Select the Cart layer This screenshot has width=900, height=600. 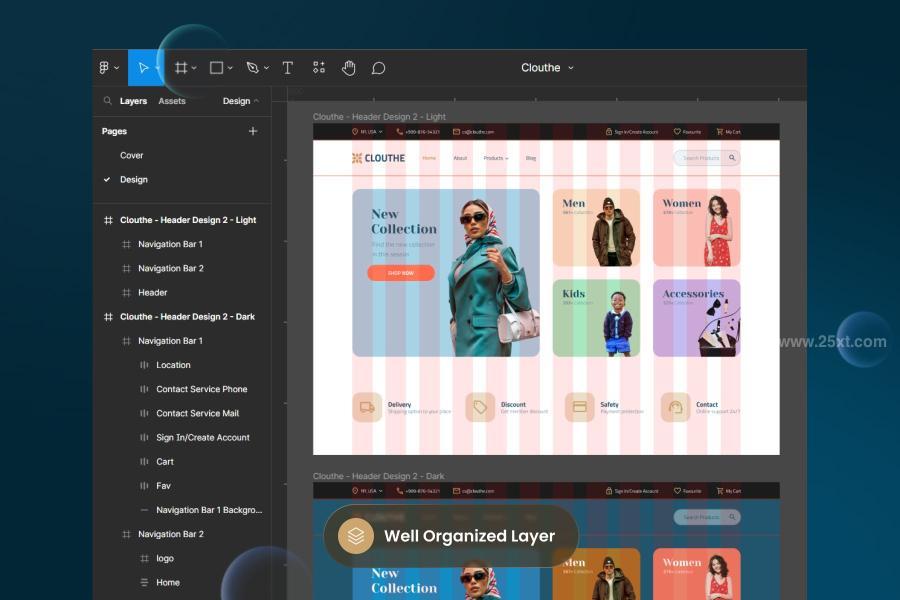(x=165, y=462)
